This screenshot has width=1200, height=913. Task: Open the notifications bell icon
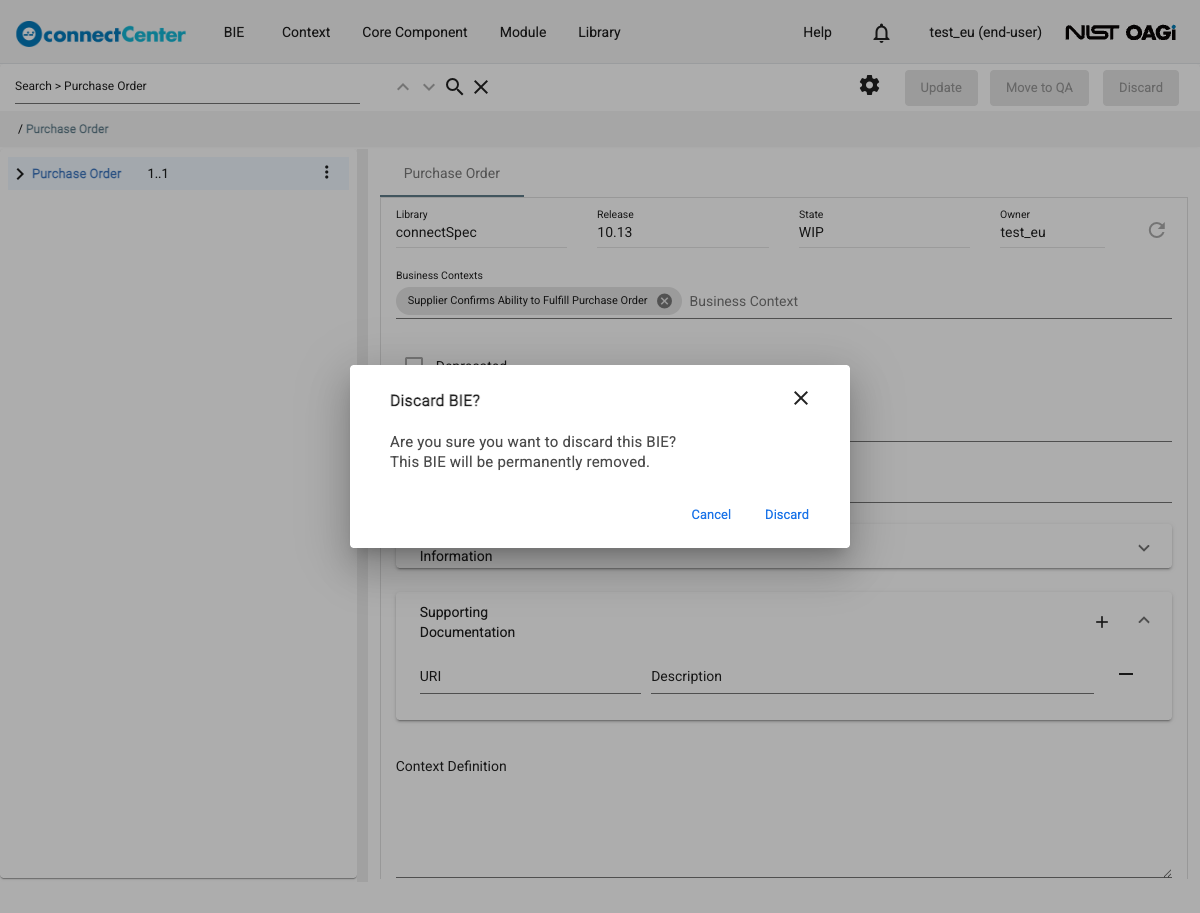pyautogui.click(x=881, y=33)
